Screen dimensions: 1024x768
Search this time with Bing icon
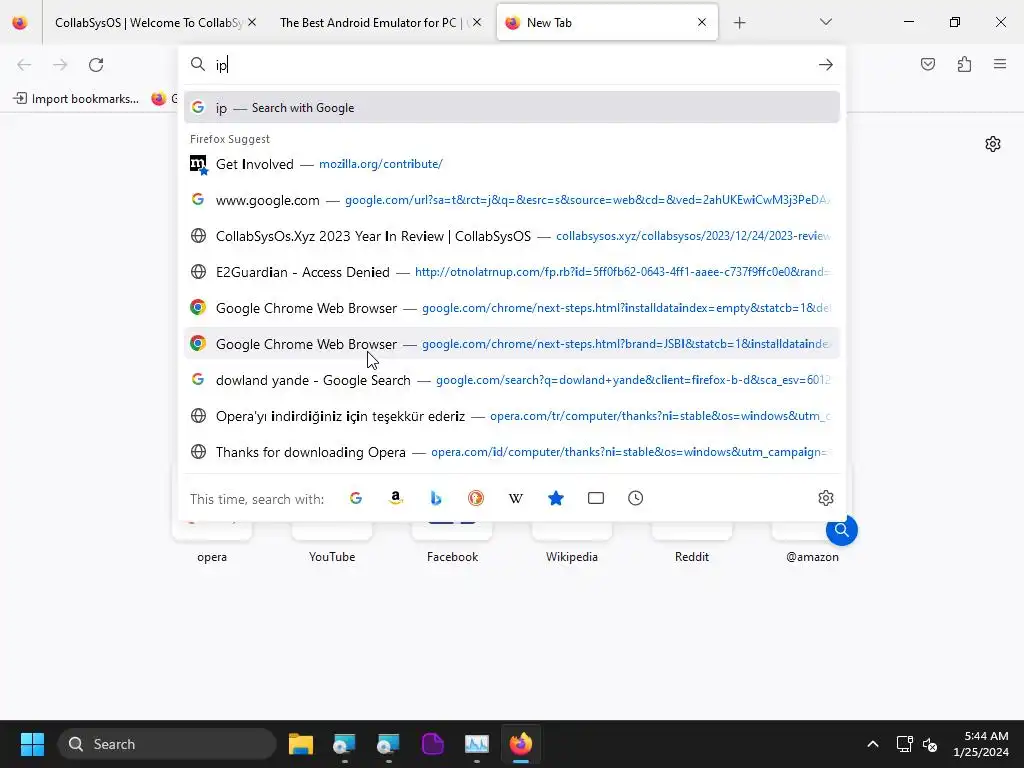click(x=436, y=498)
